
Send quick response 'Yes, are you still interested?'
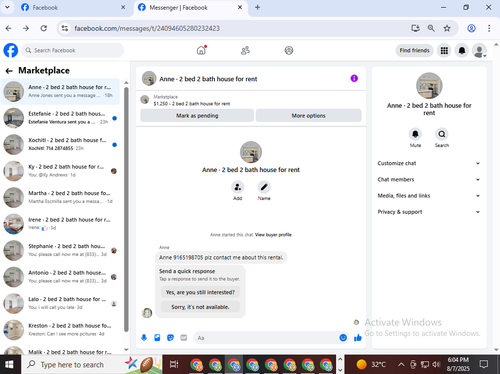pos(200,292)
